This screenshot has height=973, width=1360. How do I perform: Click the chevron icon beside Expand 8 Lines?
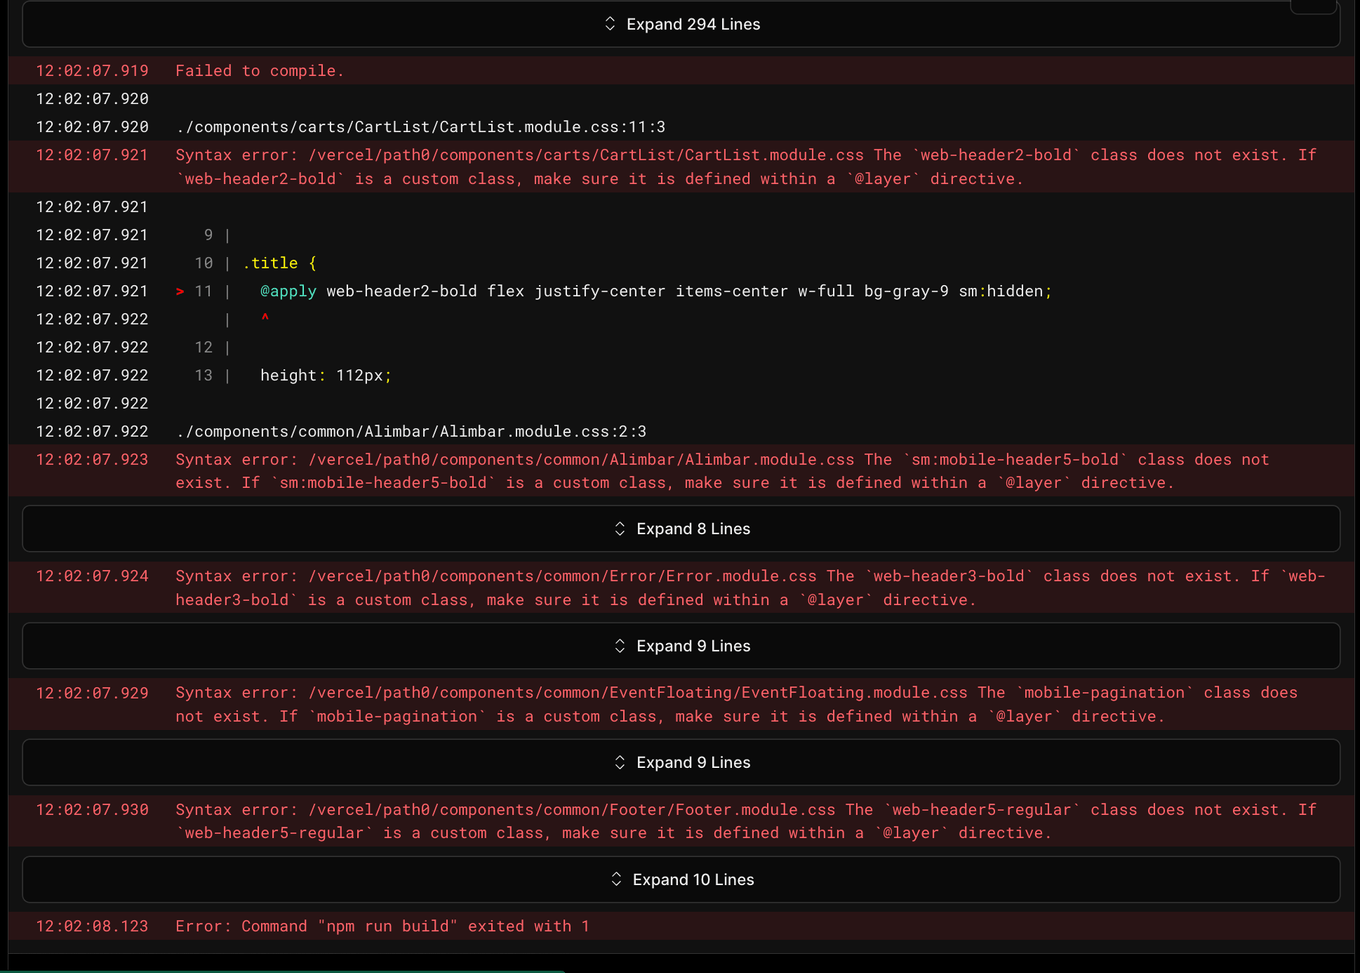point(619,528)
